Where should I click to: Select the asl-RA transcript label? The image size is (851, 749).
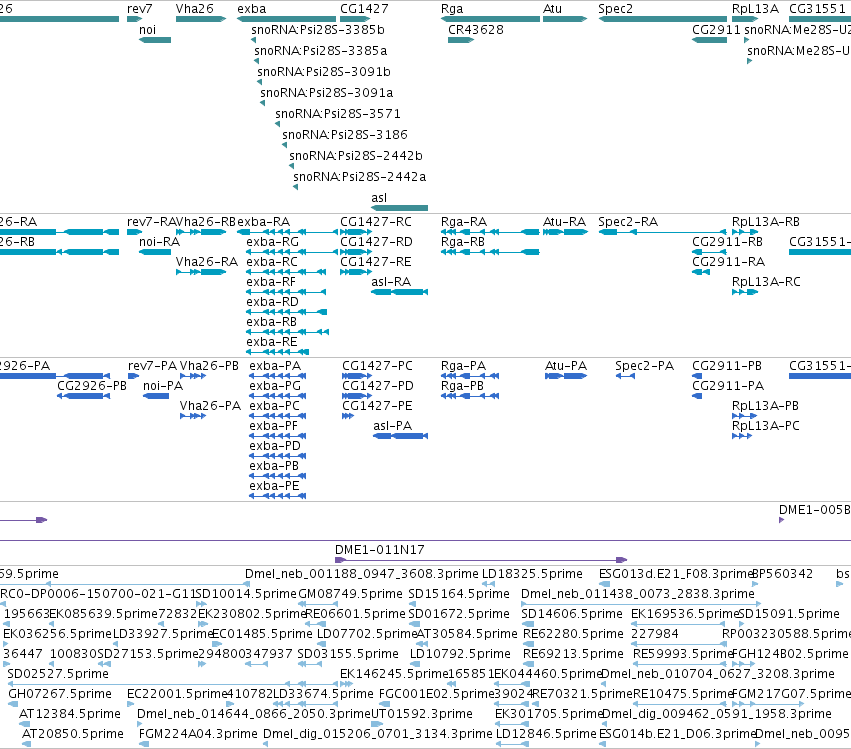click(391, 282)
